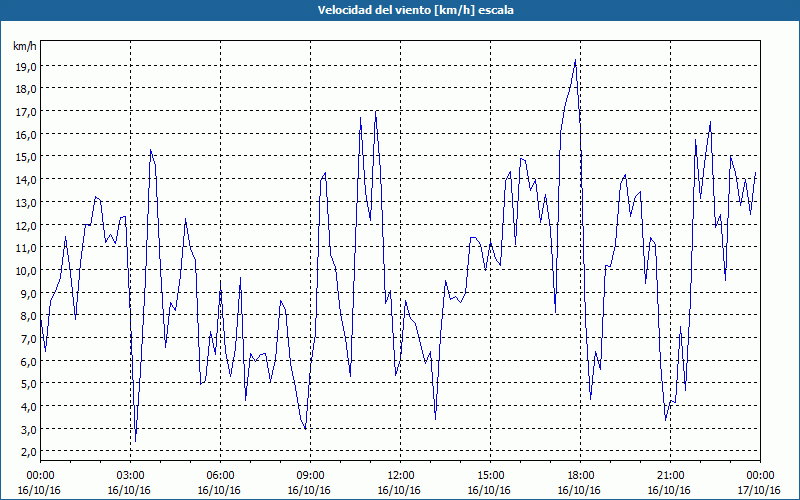
Task: Click the 15:00 time label
Action: [490, 476]
